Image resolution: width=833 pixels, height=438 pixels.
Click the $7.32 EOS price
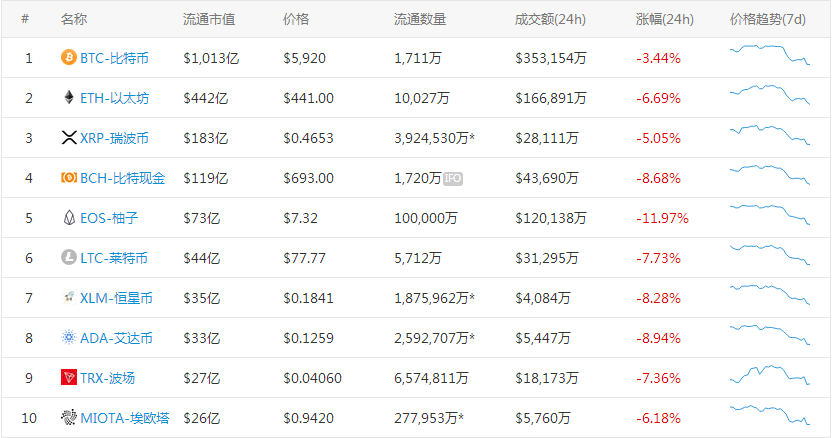(300, 218)
